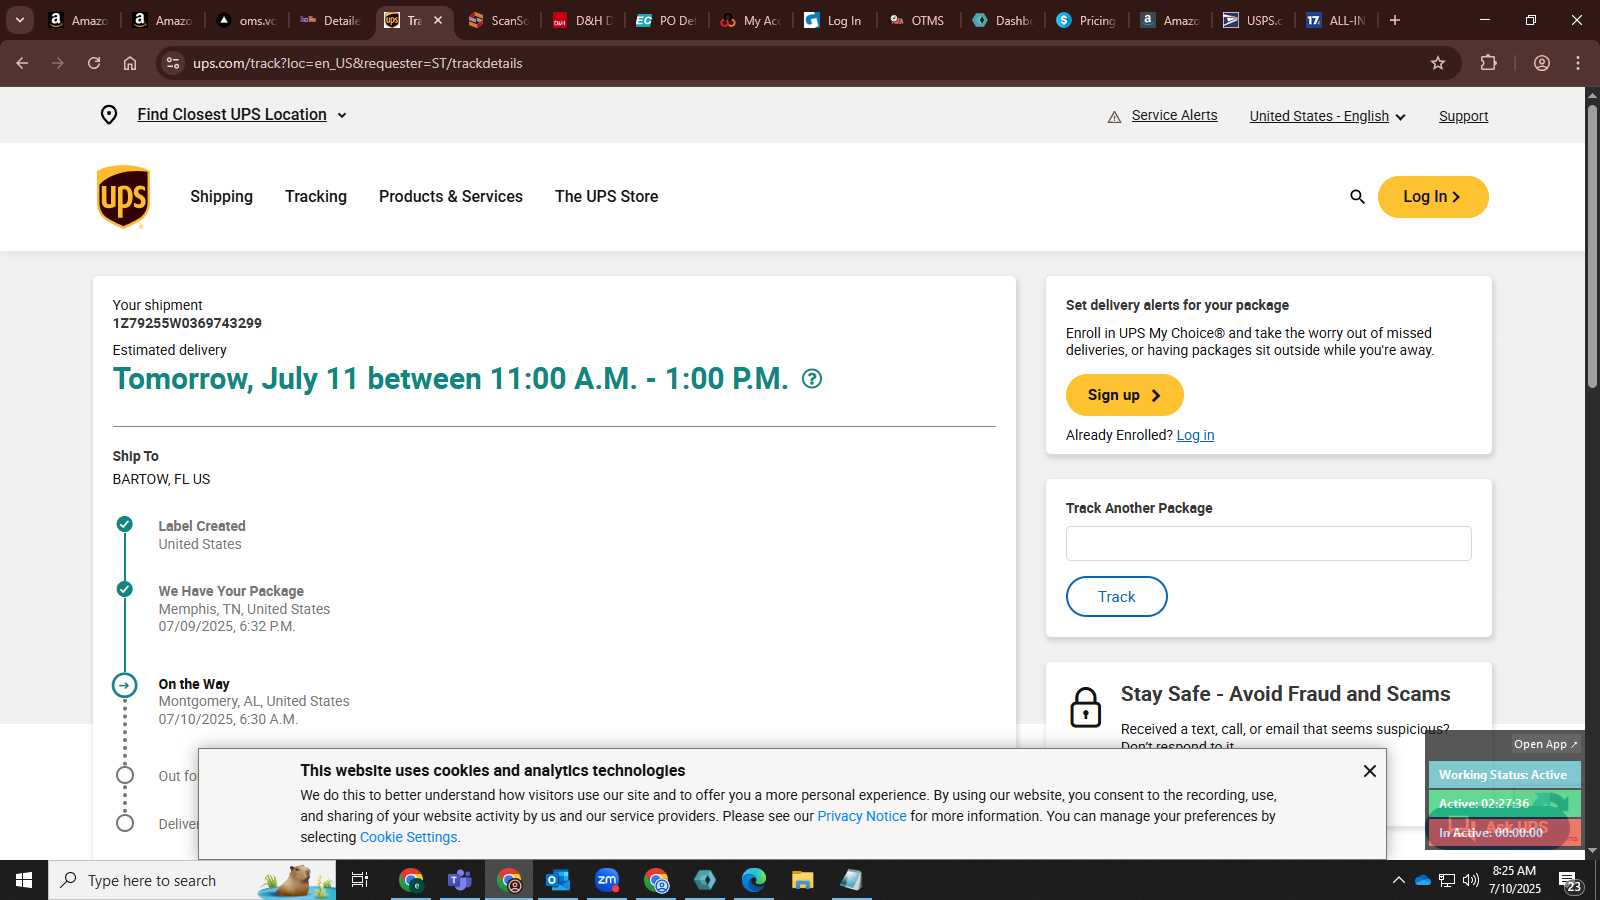This screenshot has height=900, width=1600.
Task: Switch to the USPS.com browser tab
Action: [x=1254, y=20]
